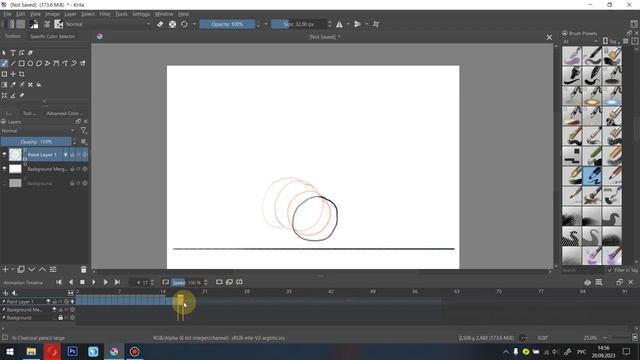
Task: Open the Filter menu
Action: point(105,14)
